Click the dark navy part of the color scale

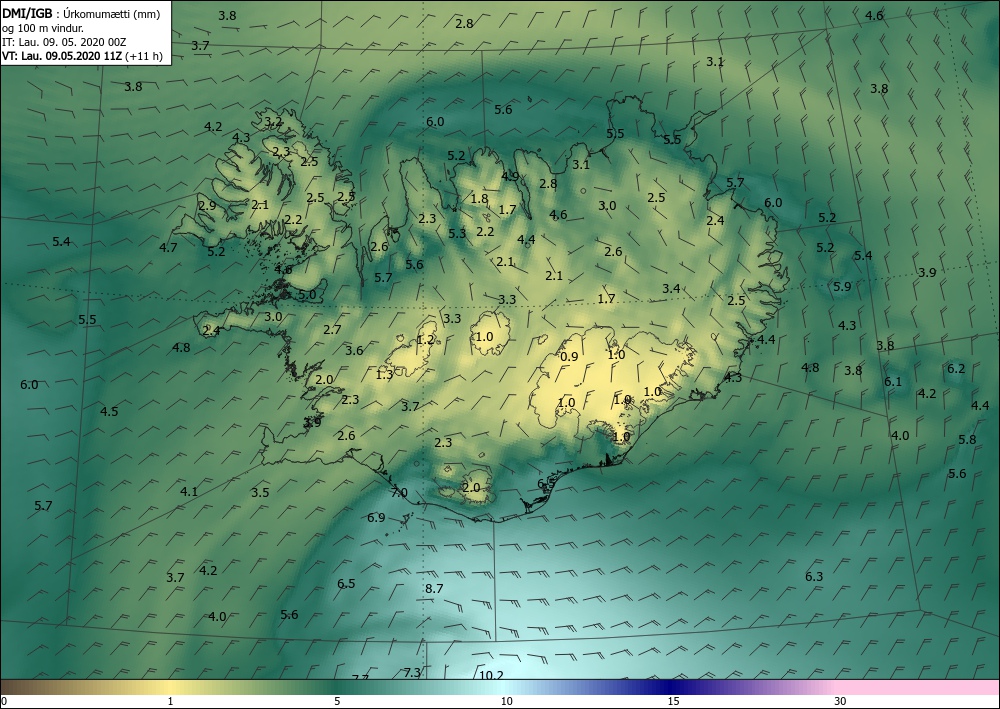(670, 687)
